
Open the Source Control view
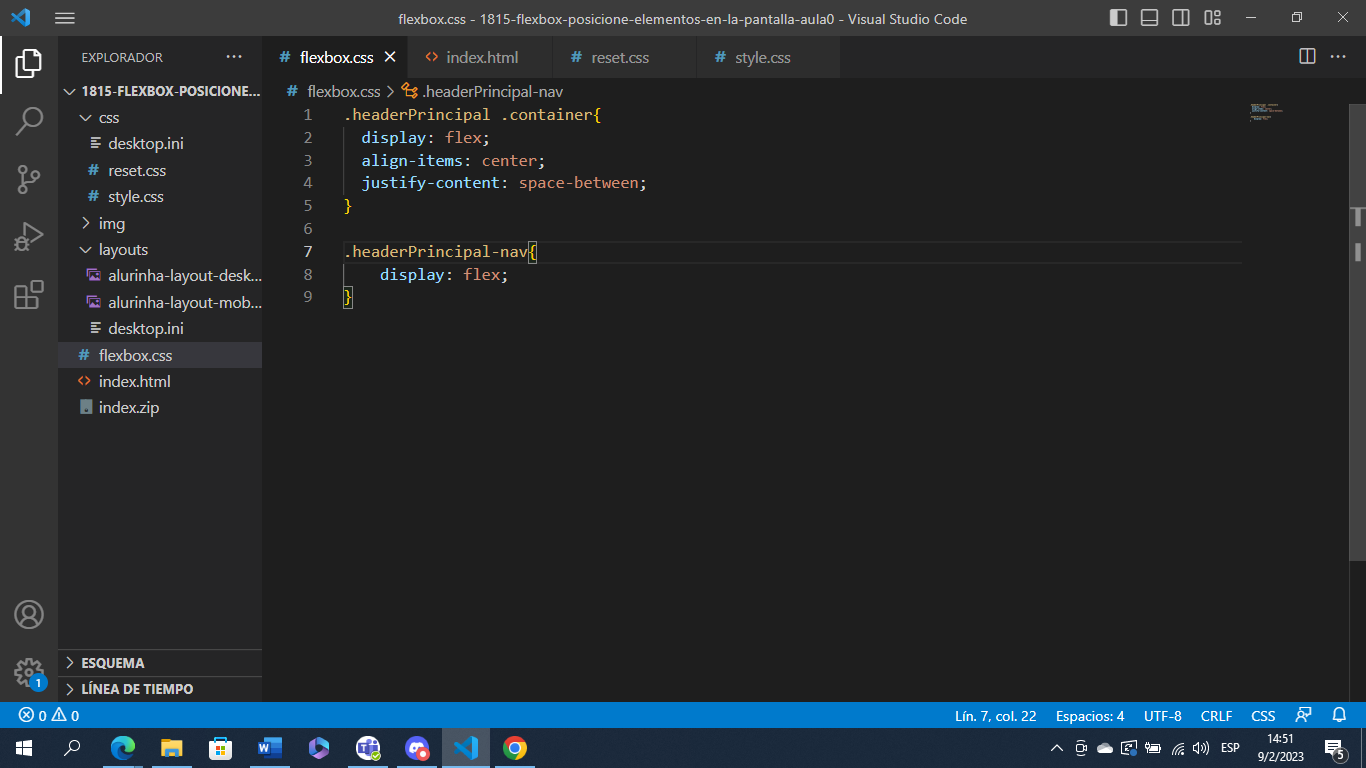(29, 179)
